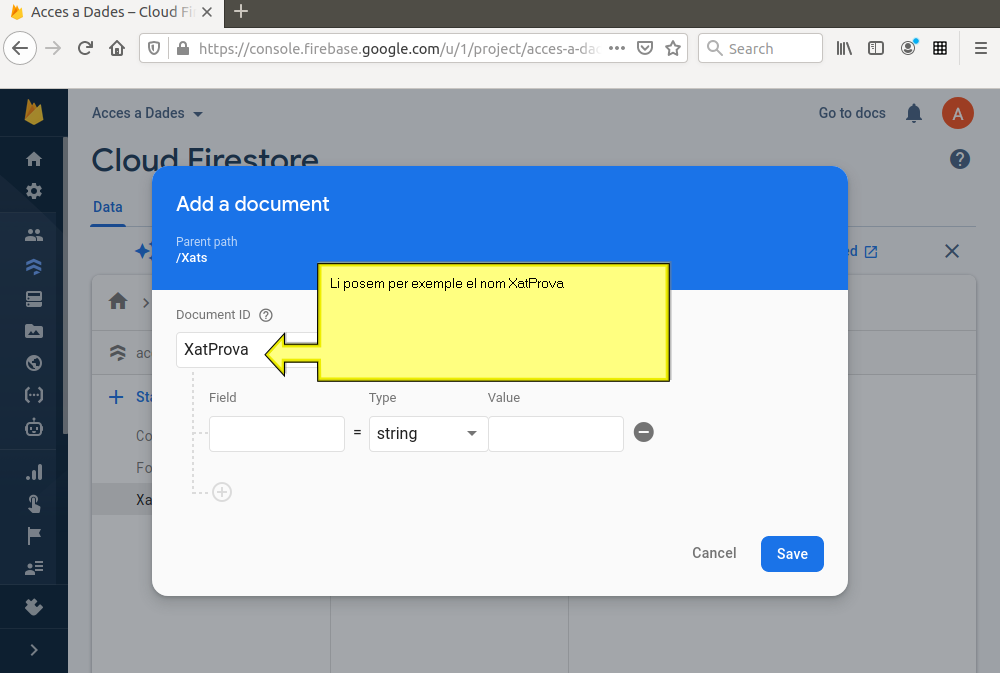Screen dimensions: 1000x673
Task: Toggle browser sidebar view icon
Action: pyautogui.click(x=876, y=48)
